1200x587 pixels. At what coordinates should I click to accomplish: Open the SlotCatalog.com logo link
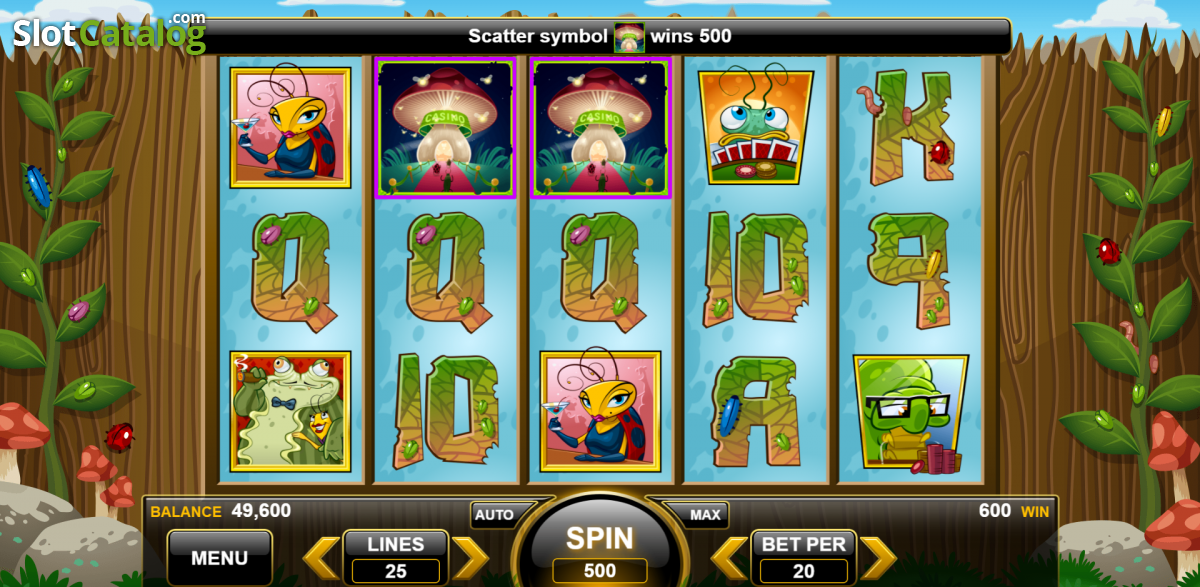[x=108, y=32]
